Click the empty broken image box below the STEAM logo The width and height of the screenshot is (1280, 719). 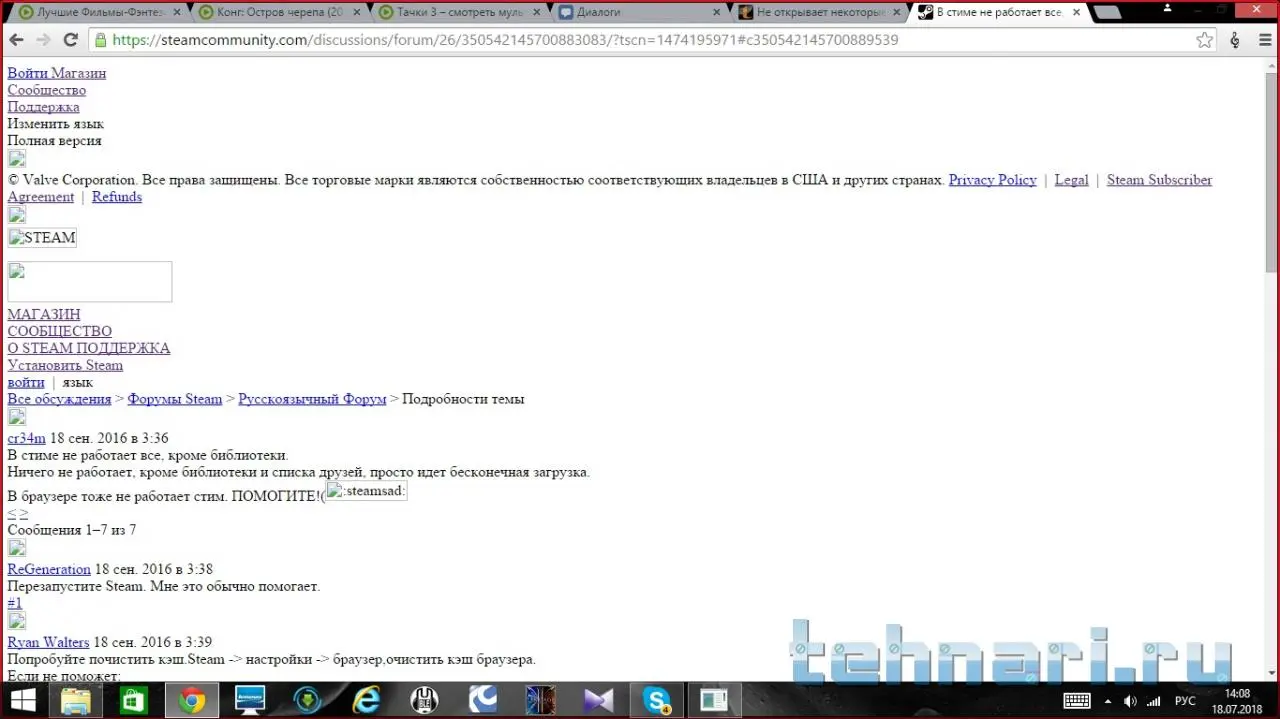(x=90, y=282)
